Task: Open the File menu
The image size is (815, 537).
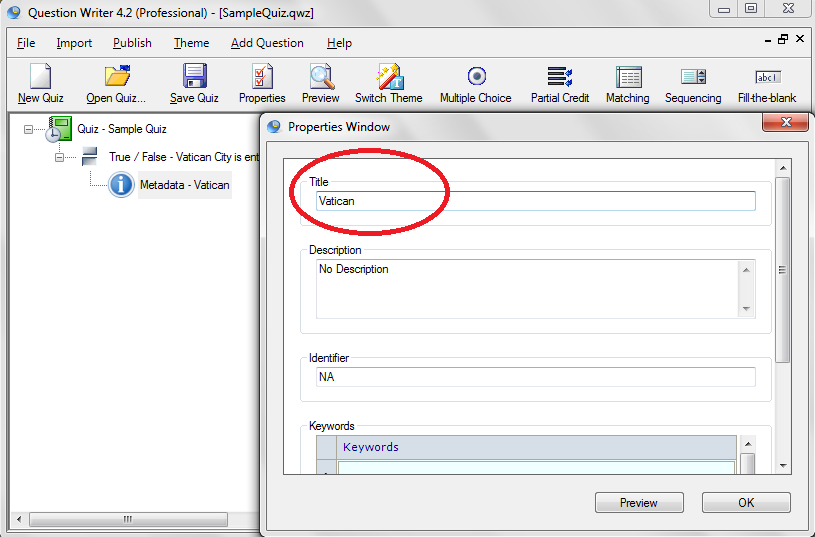Action: pyautogui.click(x=26, y=43)
